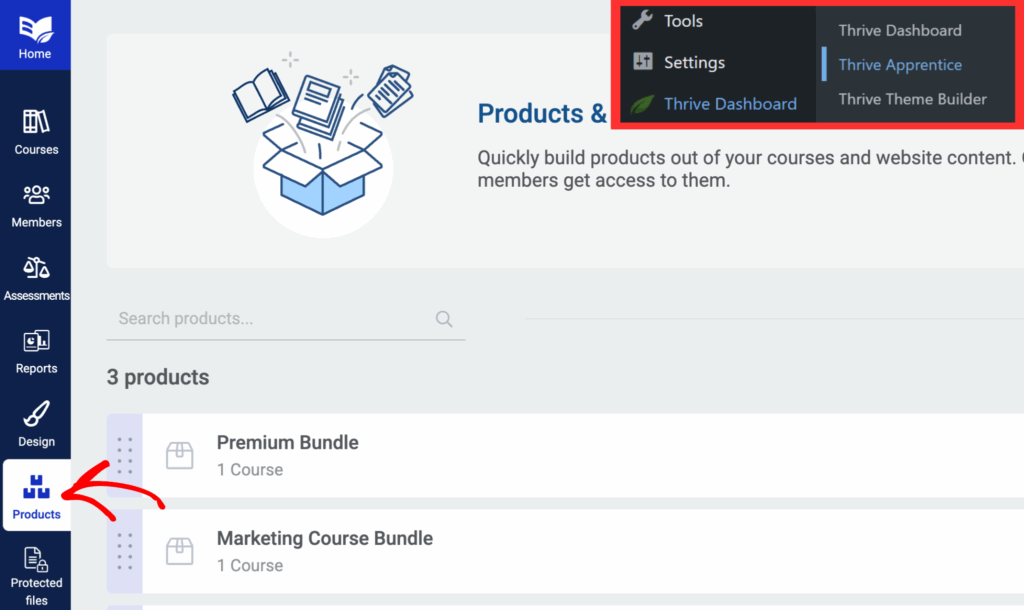
Task: Go to Members icon in sidebar
Action: pos(36,195)
